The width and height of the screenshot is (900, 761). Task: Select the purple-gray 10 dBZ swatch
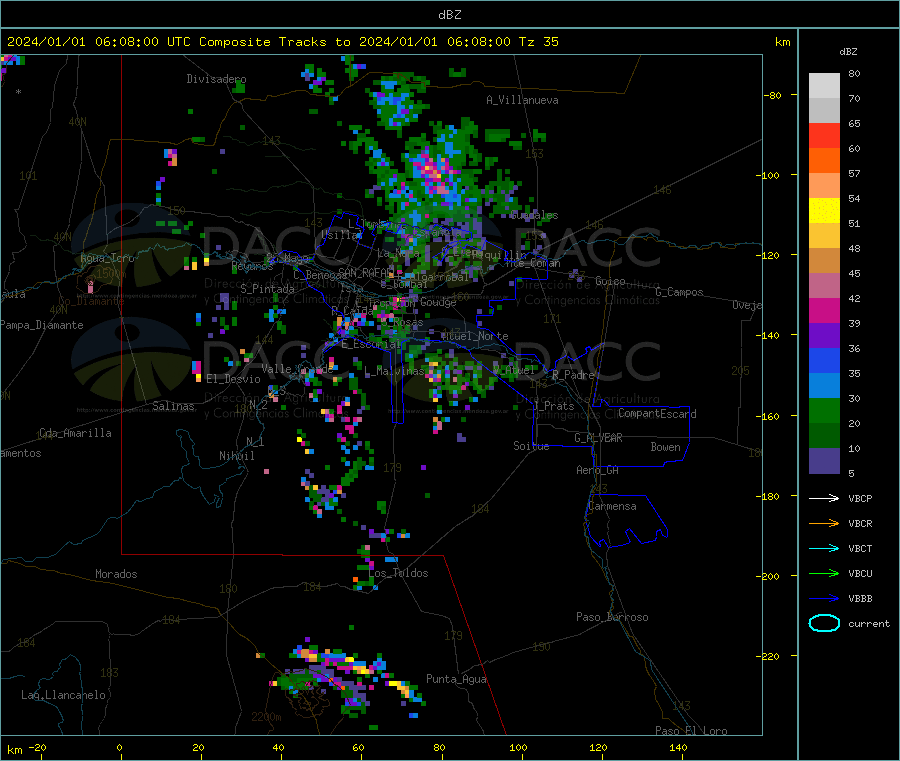click(824, 461)
